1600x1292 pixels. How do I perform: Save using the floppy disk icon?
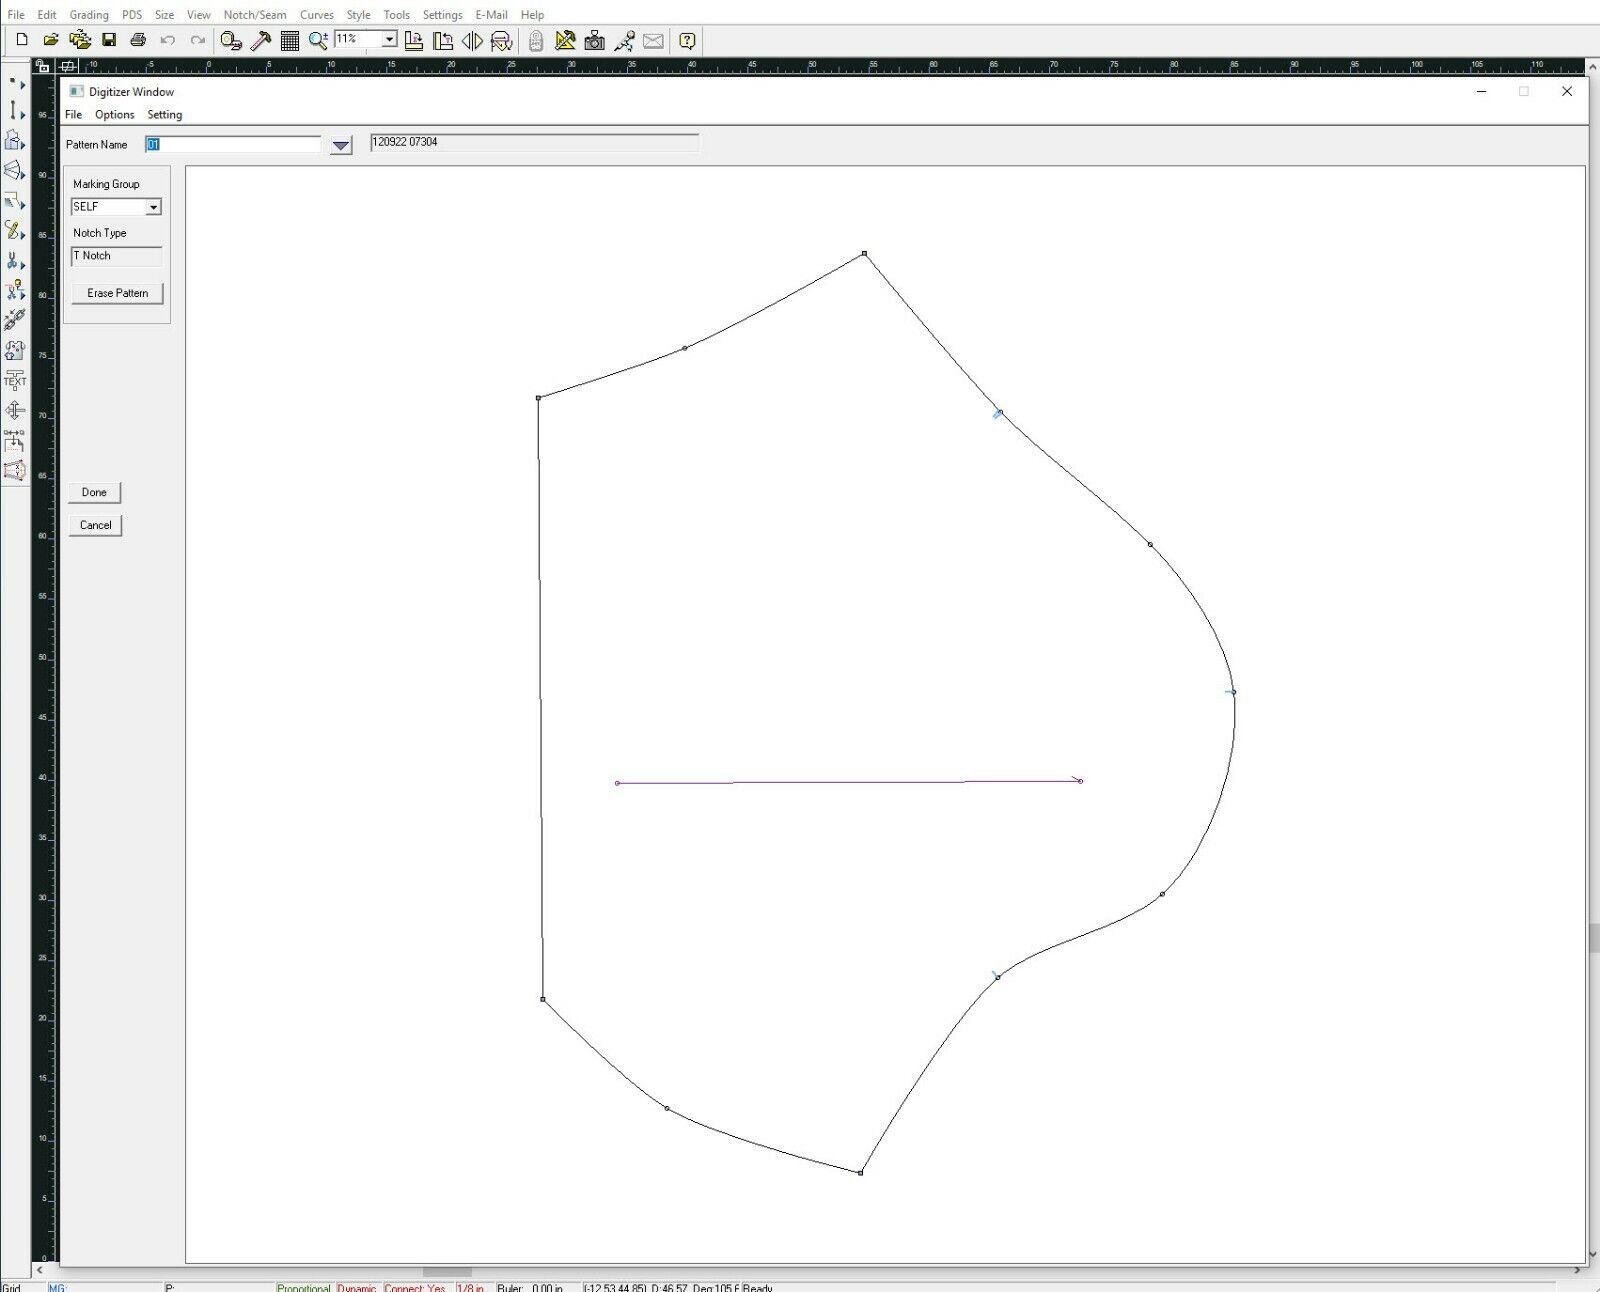(109, 40)
